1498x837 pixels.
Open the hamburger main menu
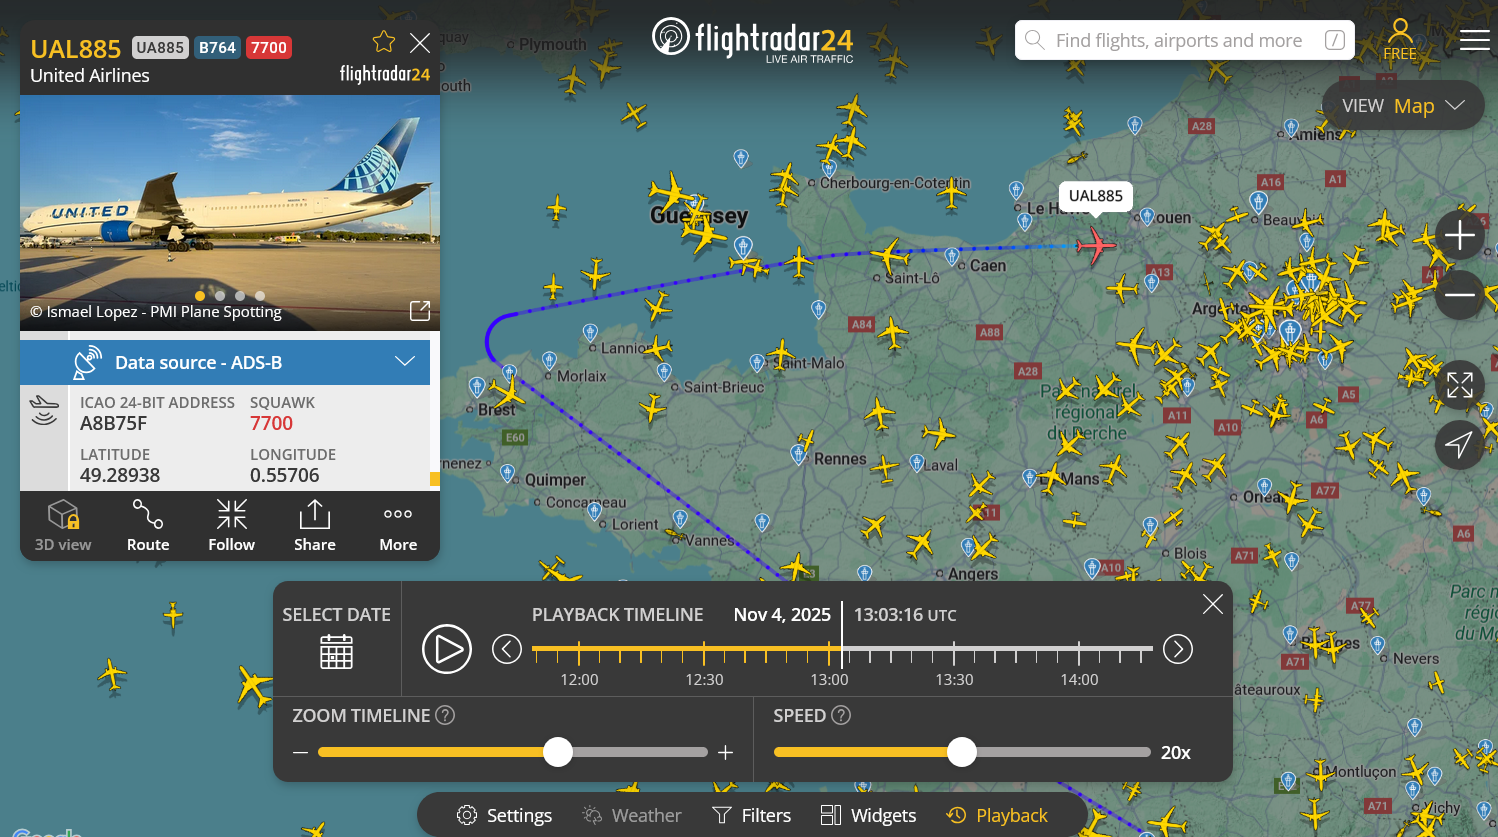pyautogui.click(x=1474, y=40)
